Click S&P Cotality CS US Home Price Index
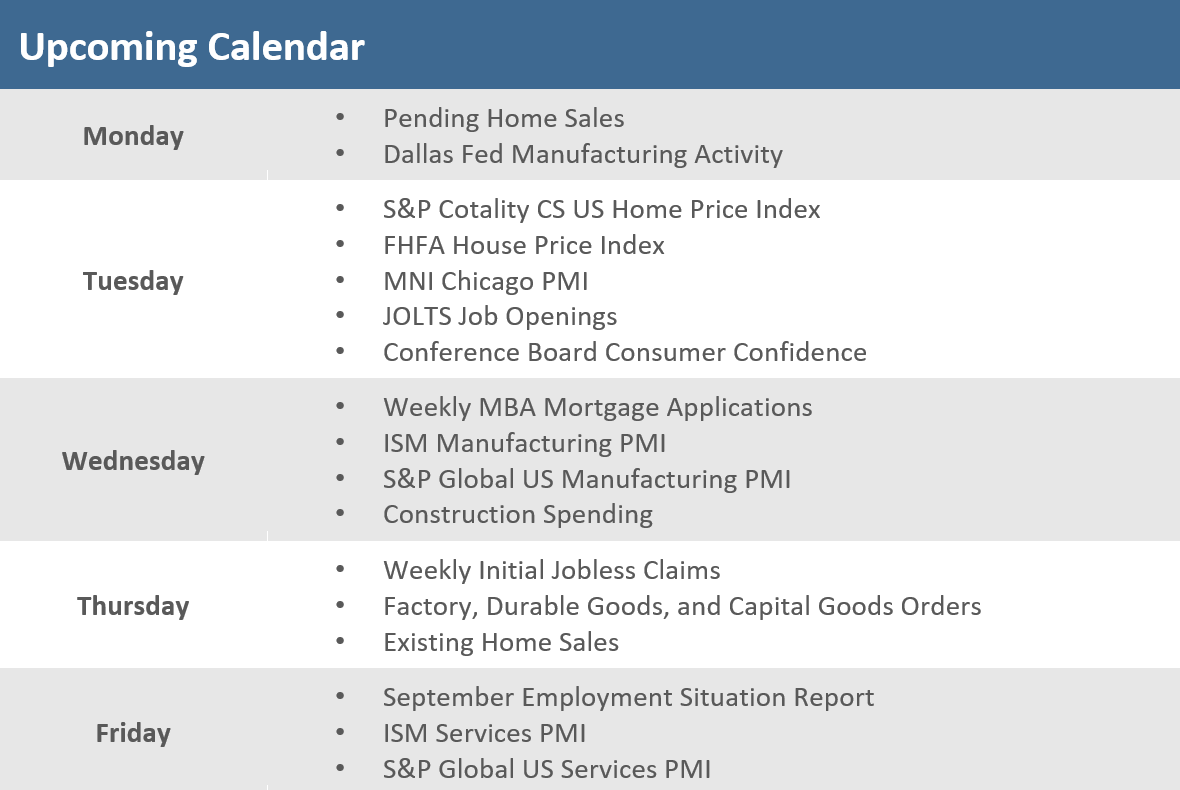This screenshot has height=790, width=1180. 601,209
